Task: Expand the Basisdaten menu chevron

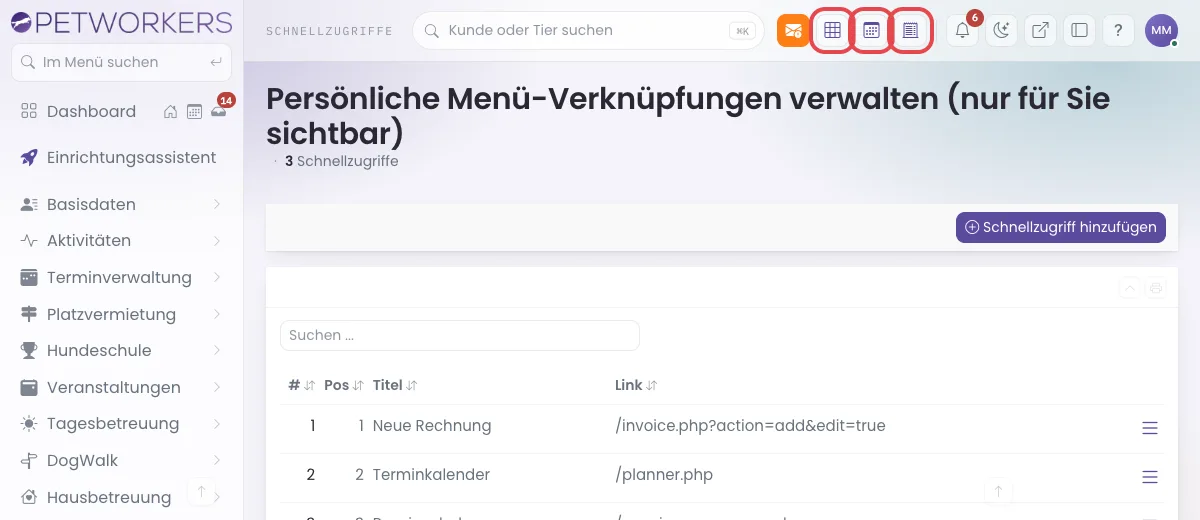Action: tap(217, 204)
